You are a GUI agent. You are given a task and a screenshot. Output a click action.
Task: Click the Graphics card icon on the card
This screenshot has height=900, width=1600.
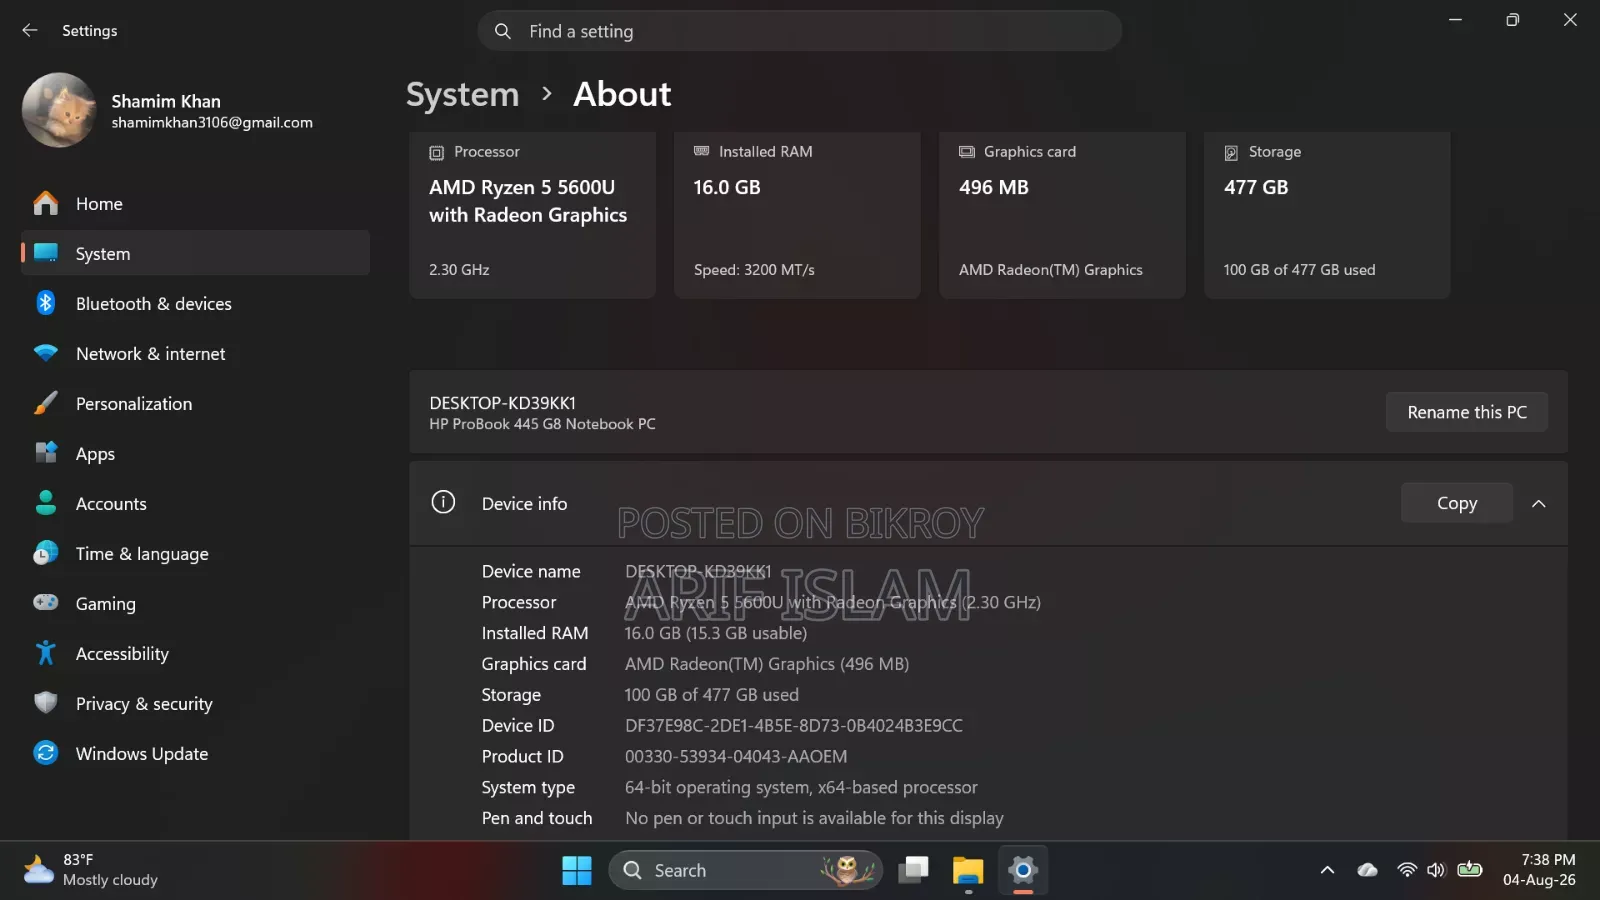(967, 152)
